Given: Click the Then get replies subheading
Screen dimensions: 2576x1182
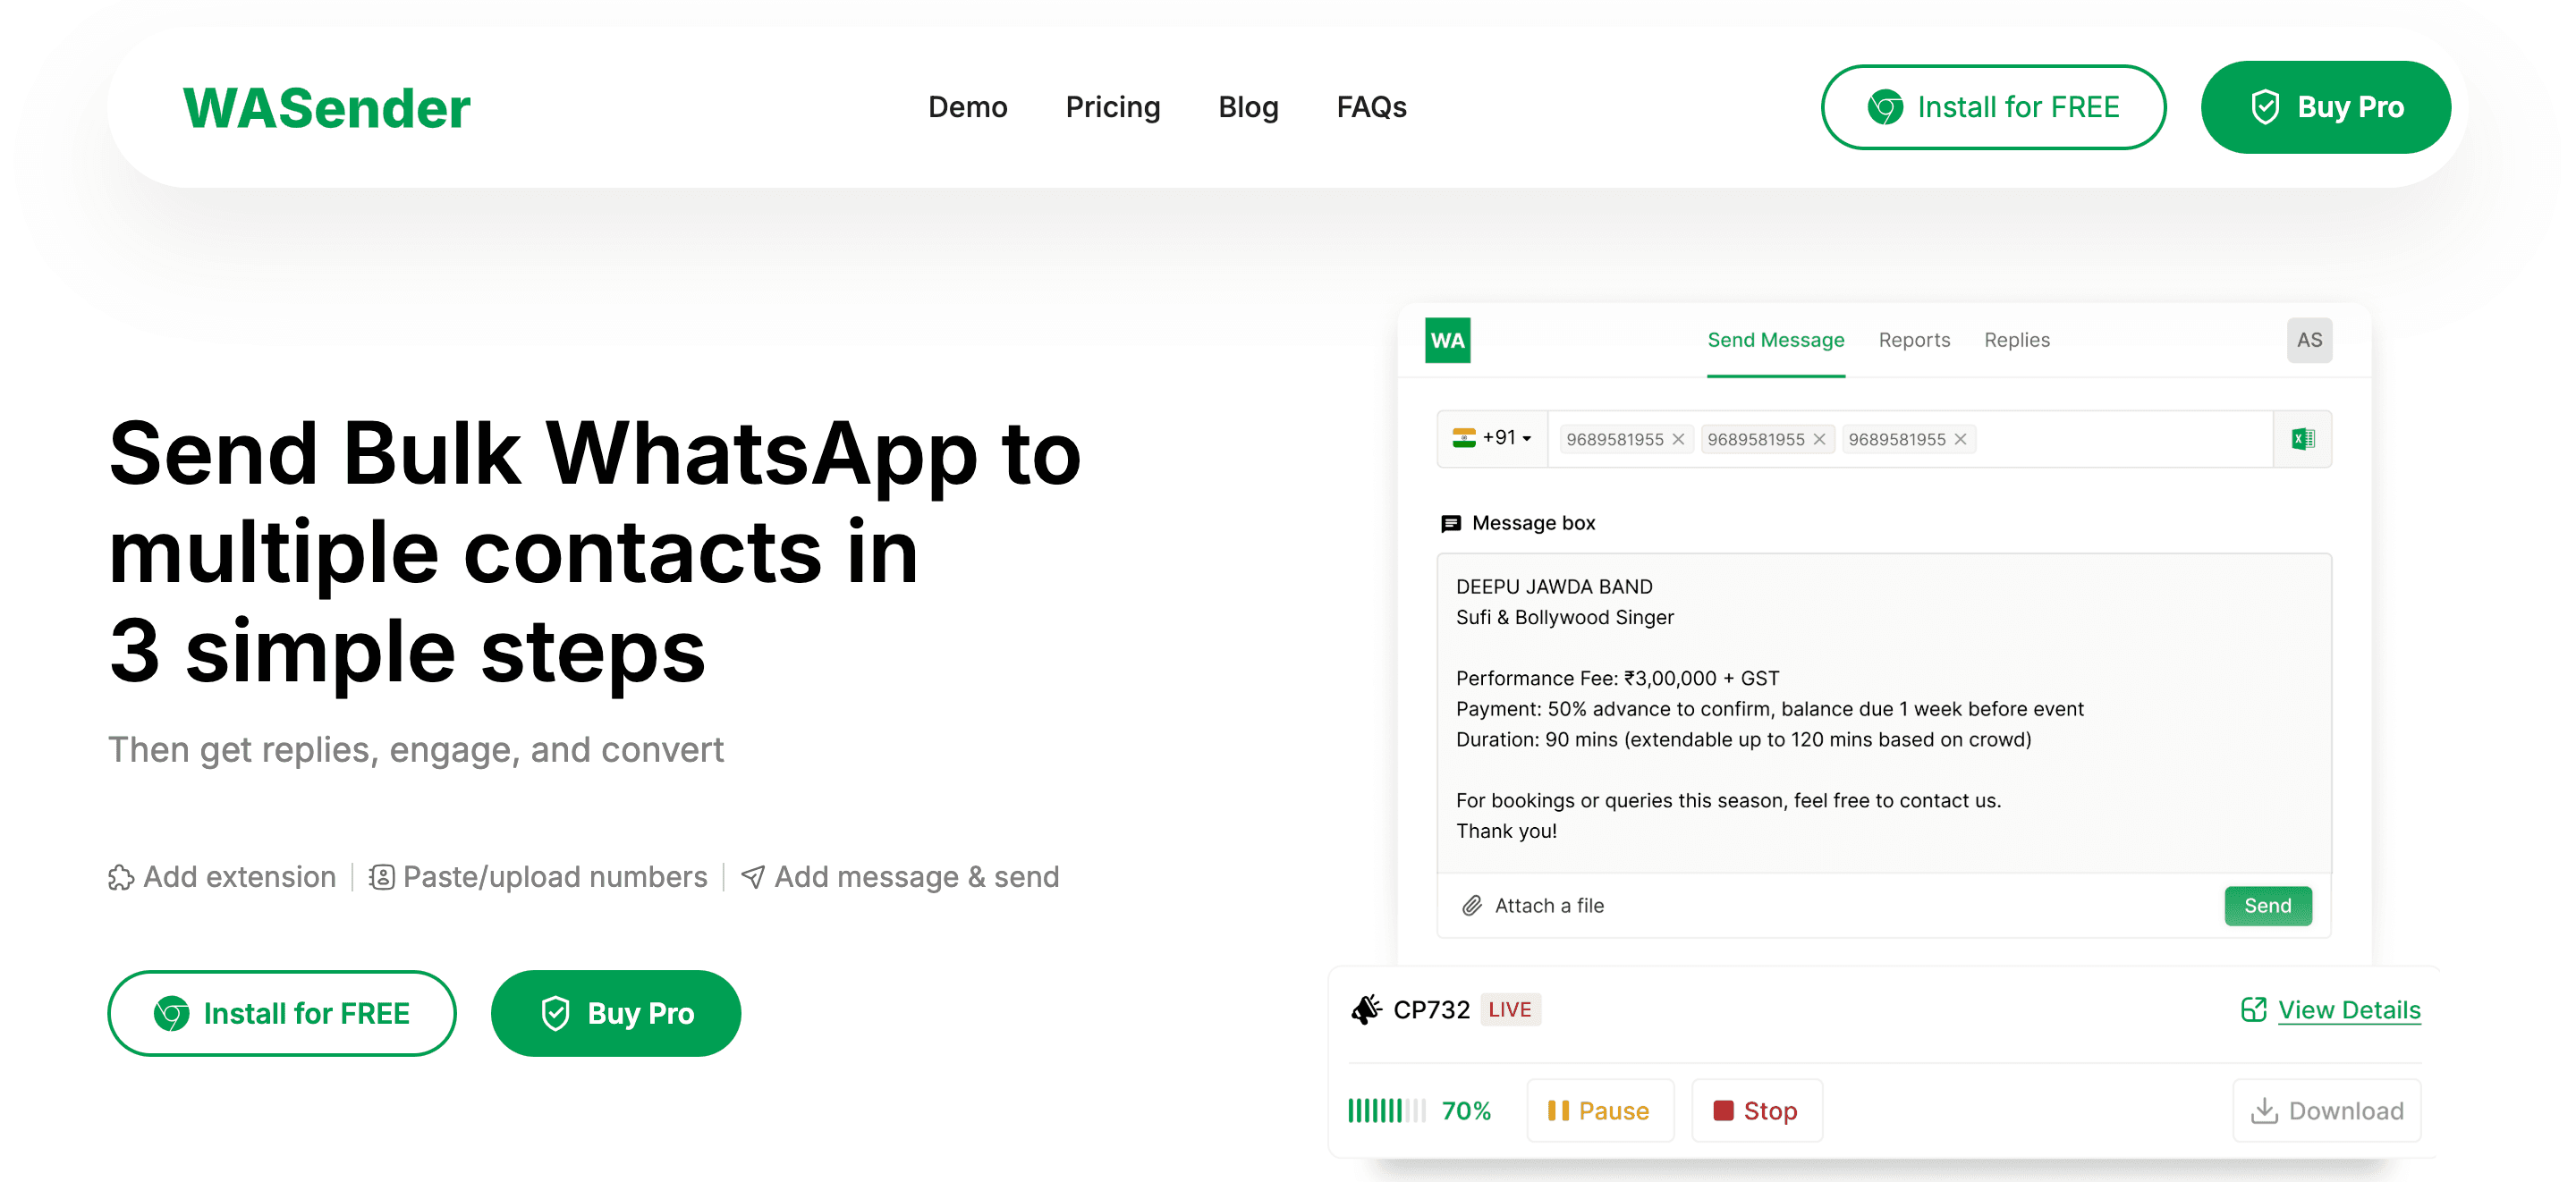Looking at the screenshot, I should pos(415,750).
